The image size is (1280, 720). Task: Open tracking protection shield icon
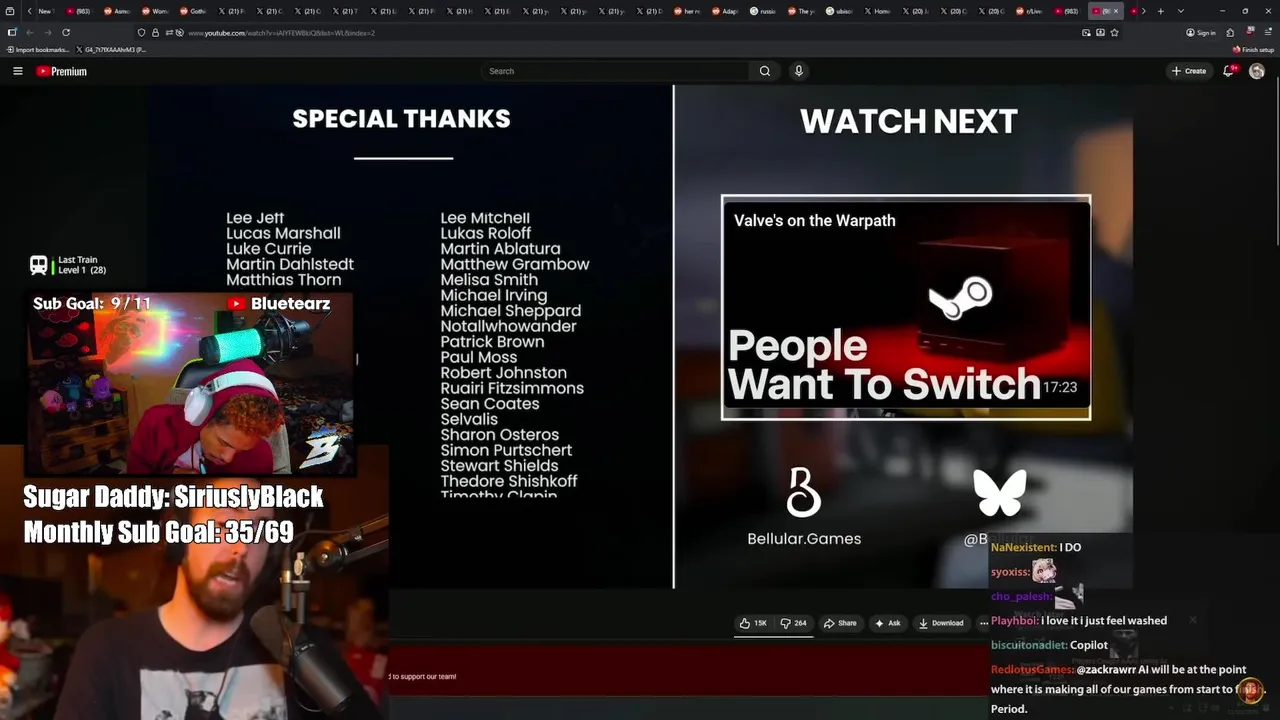click(x=141, y=32)
